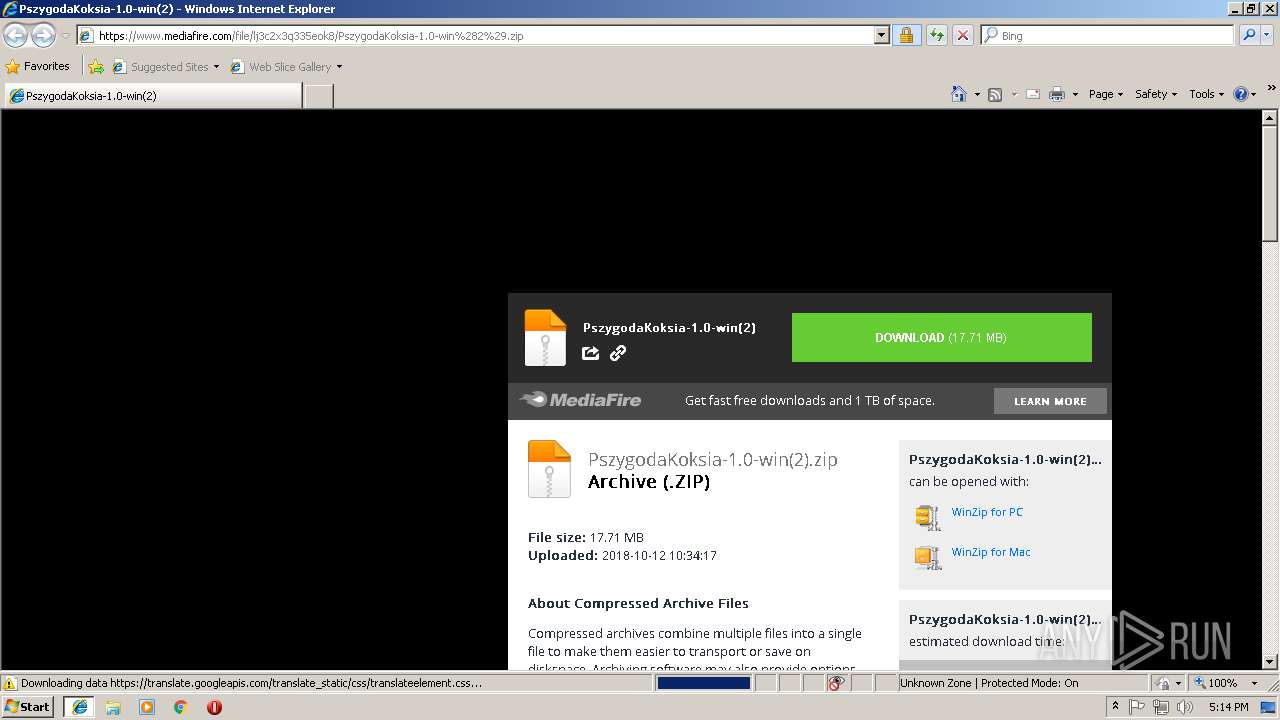Expand the address bar history dropdown
The height and width of the screenshot is (720, 1280).
[x=881, y=36]
